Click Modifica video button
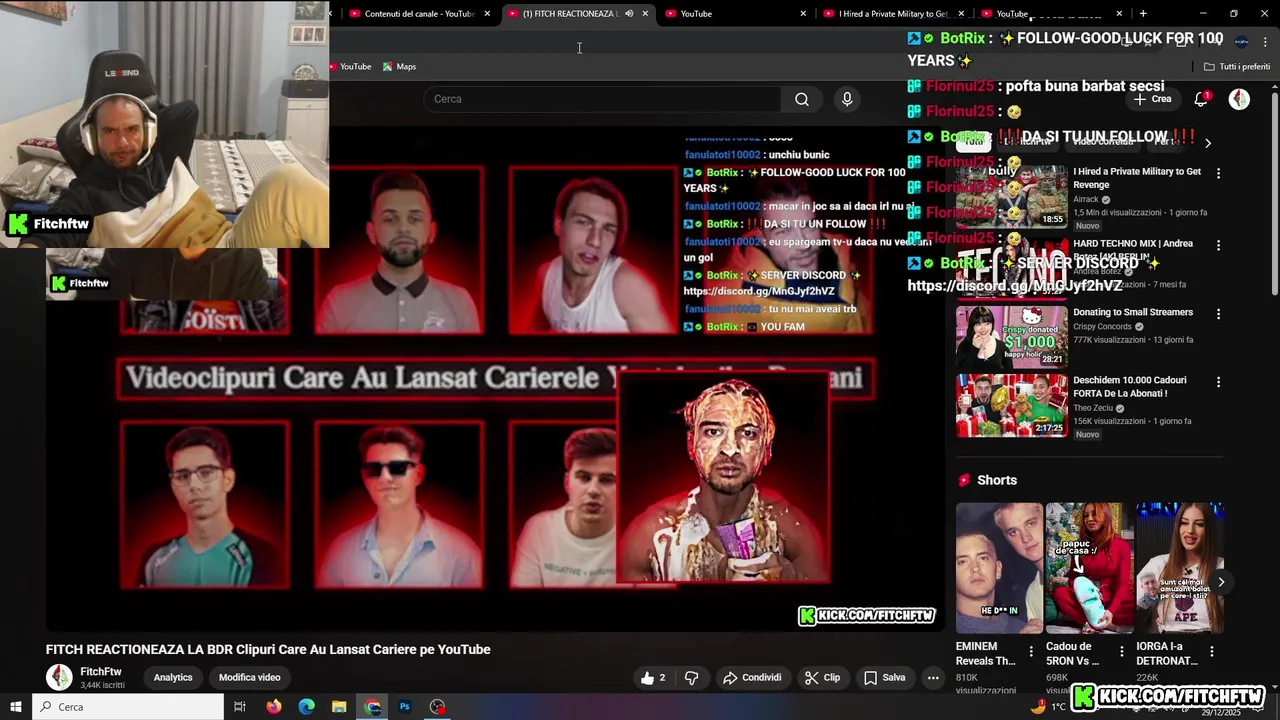The width and height of the screenshot is (1280, 720). (250, 678)
